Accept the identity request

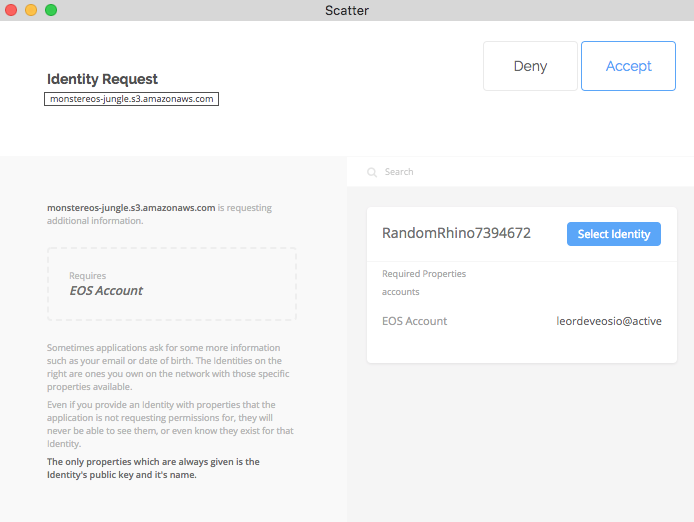click(628, 66)
